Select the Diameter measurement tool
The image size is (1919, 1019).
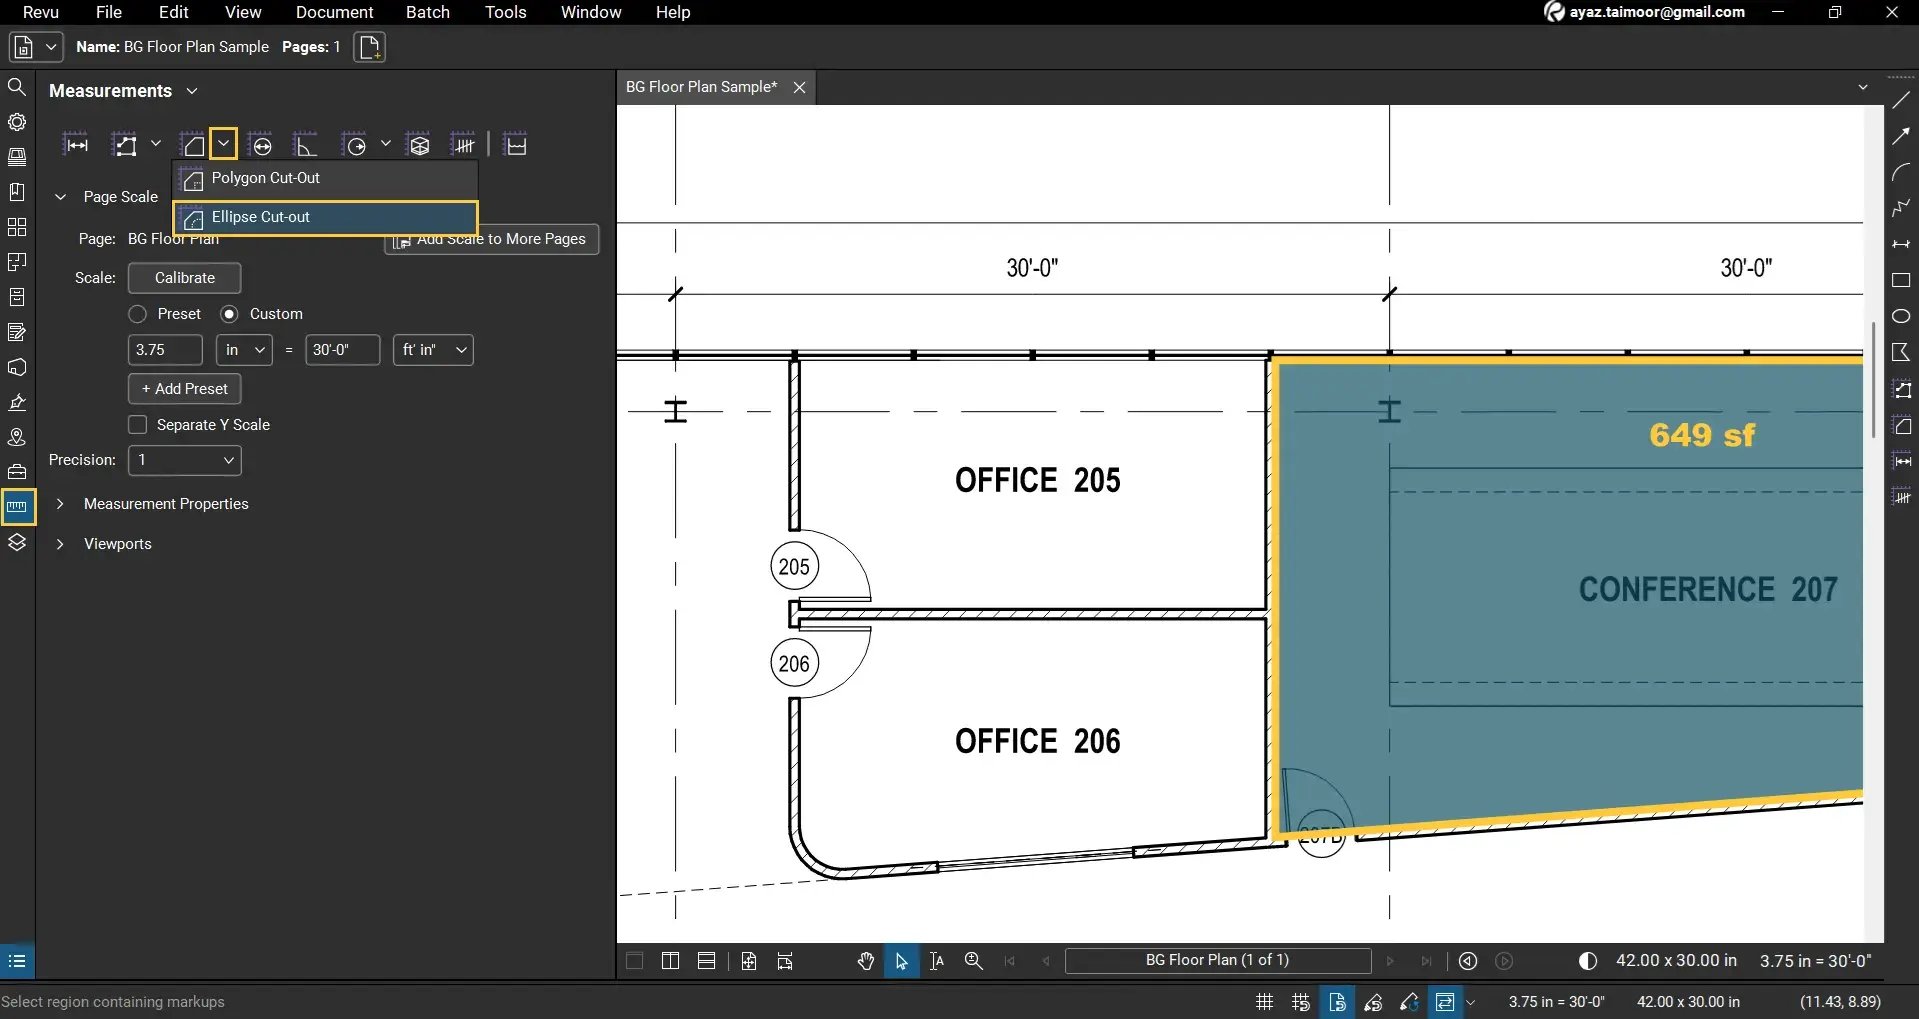pyautogui.click(x=261, y=145)
